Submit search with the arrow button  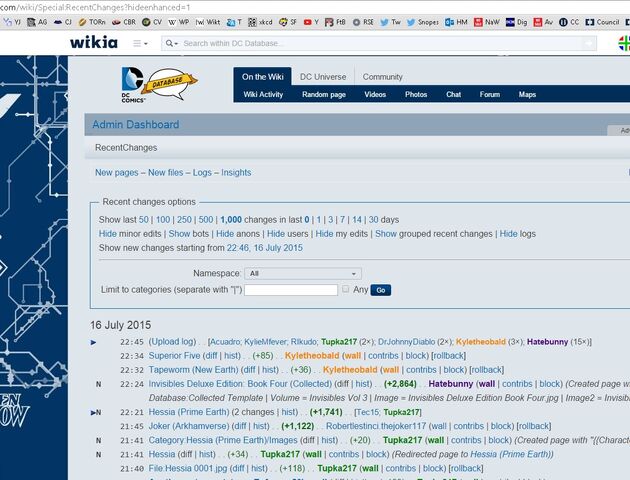click(589, 43)
